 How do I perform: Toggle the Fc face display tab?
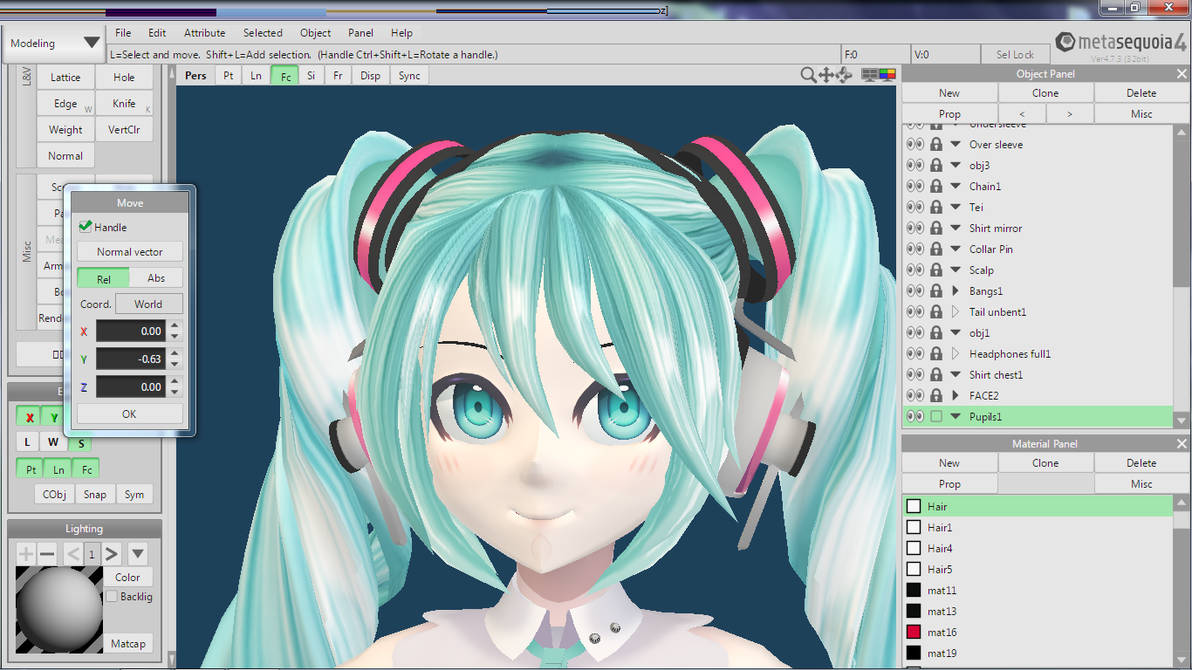[285, 76]
